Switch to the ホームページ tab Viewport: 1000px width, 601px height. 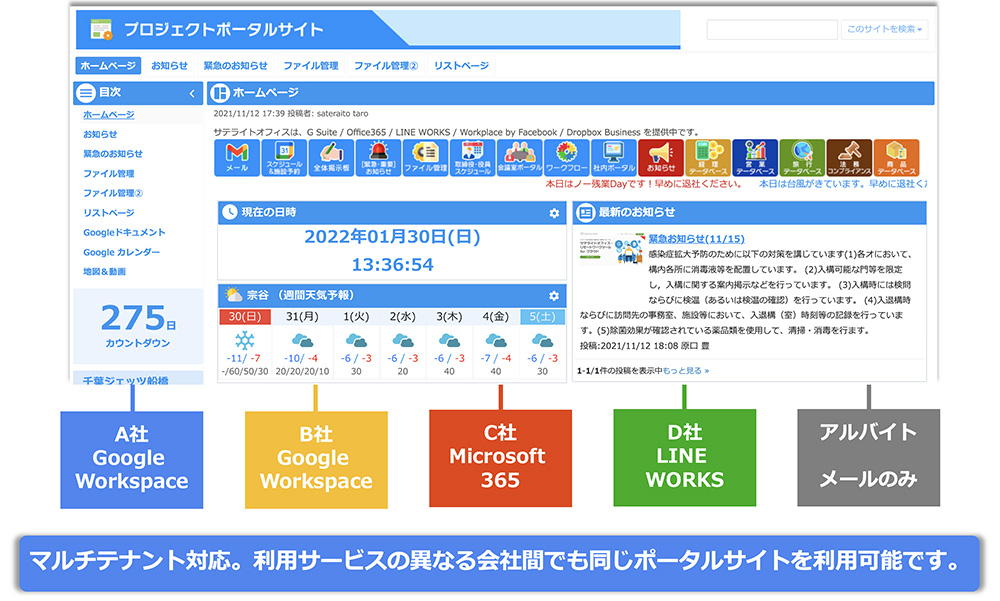click(108, 66)
